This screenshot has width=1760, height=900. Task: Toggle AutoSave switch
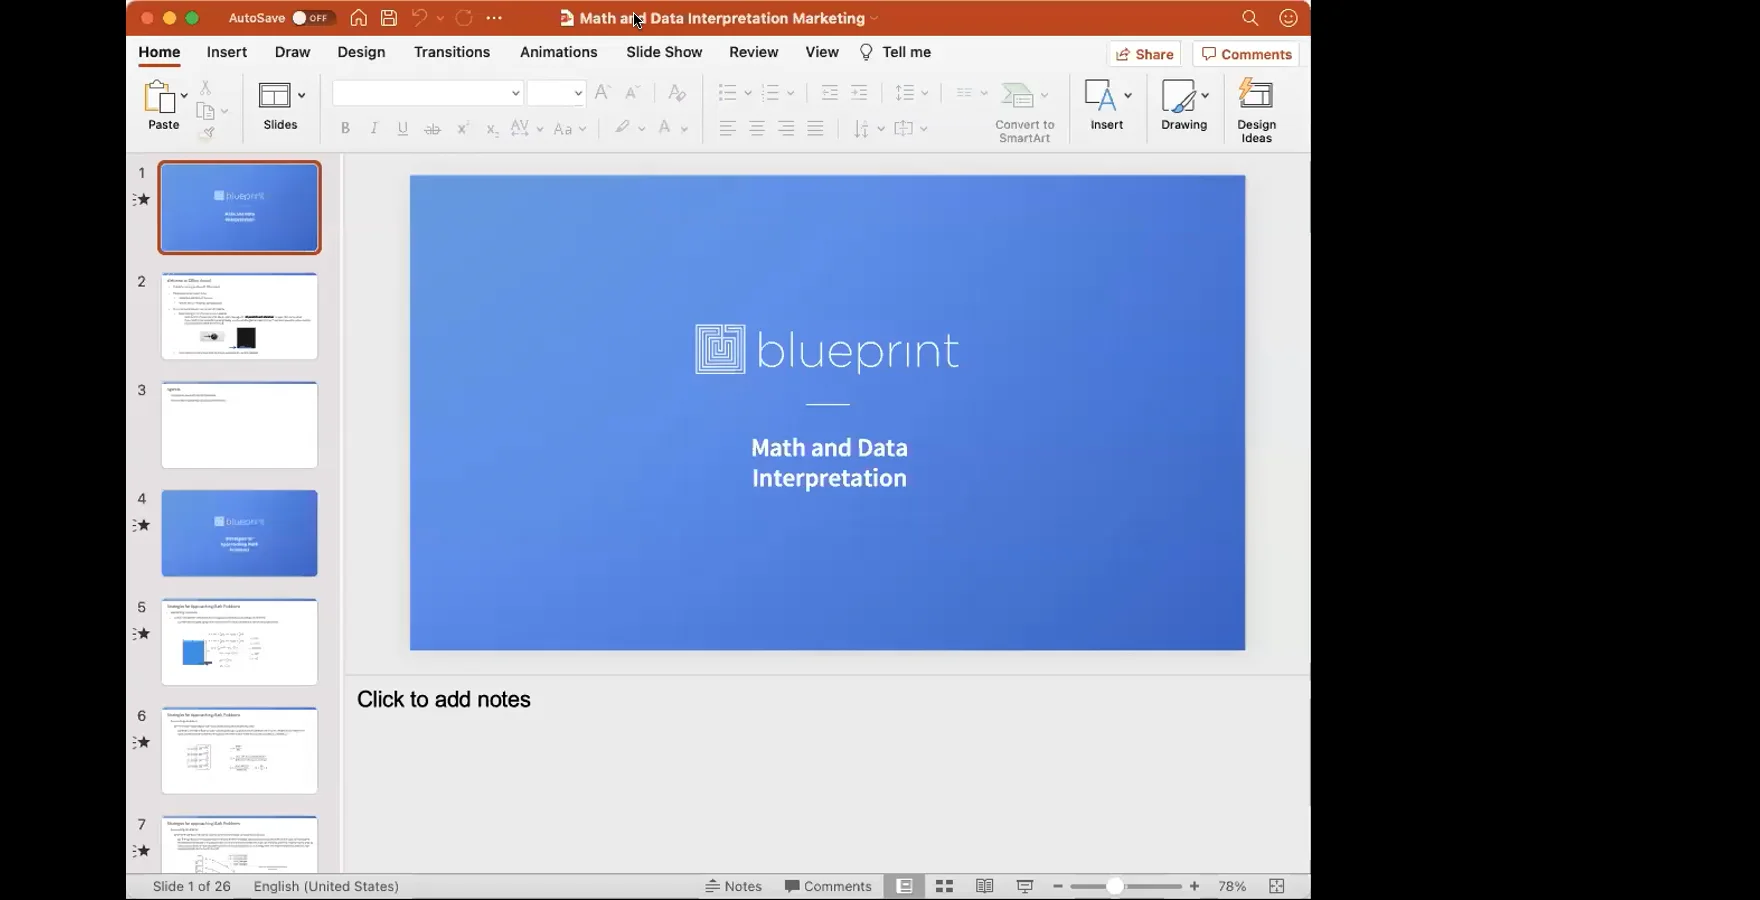click(313, 18)
